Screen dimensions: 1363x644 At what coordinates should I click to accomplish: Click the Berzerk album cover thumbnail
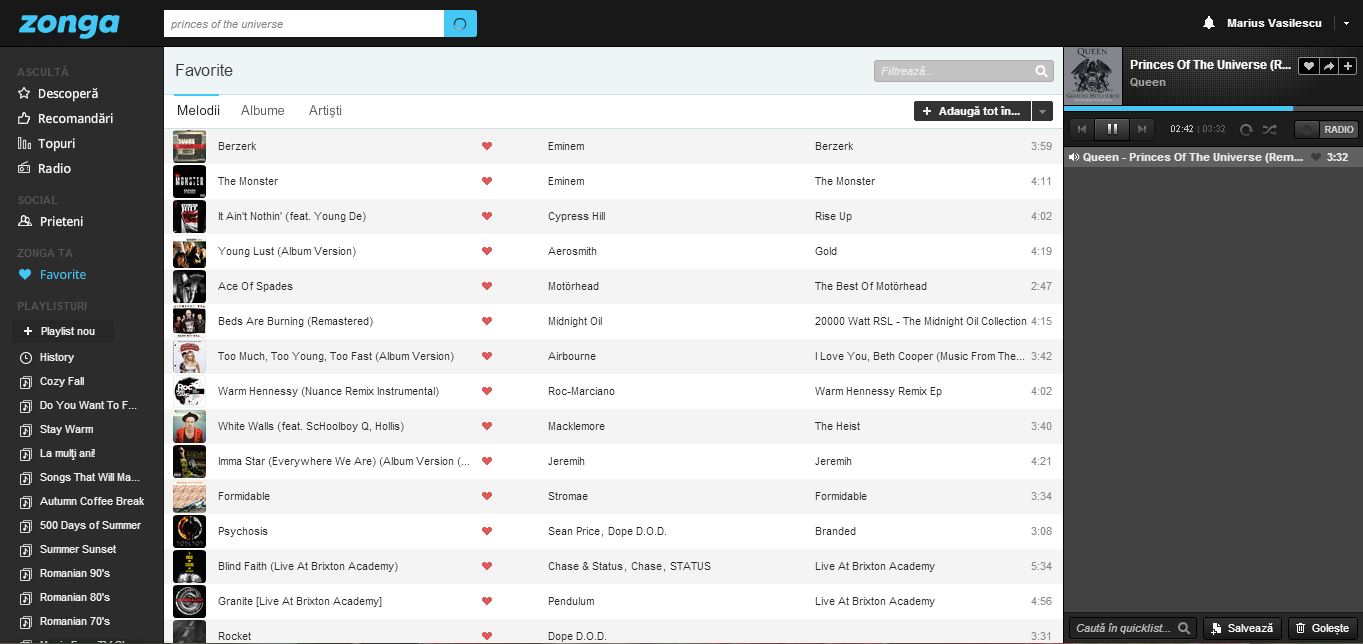[x=189, y=146]
